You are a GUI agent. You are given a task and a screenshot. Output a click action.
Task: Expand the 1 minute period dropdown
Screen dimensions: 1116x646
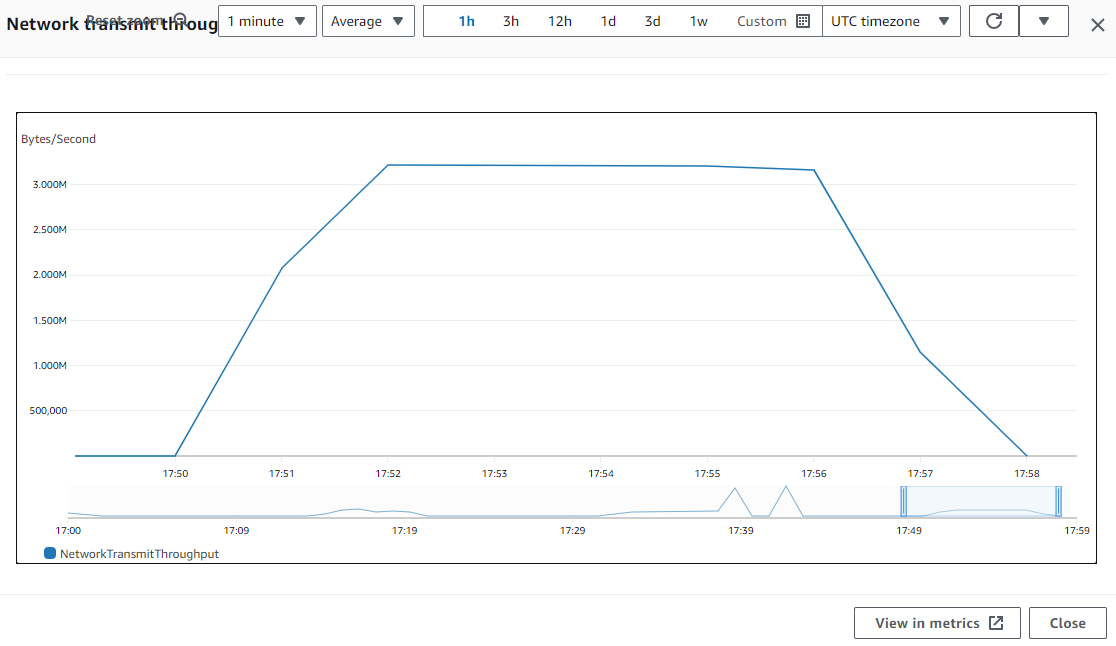[267, 21]
